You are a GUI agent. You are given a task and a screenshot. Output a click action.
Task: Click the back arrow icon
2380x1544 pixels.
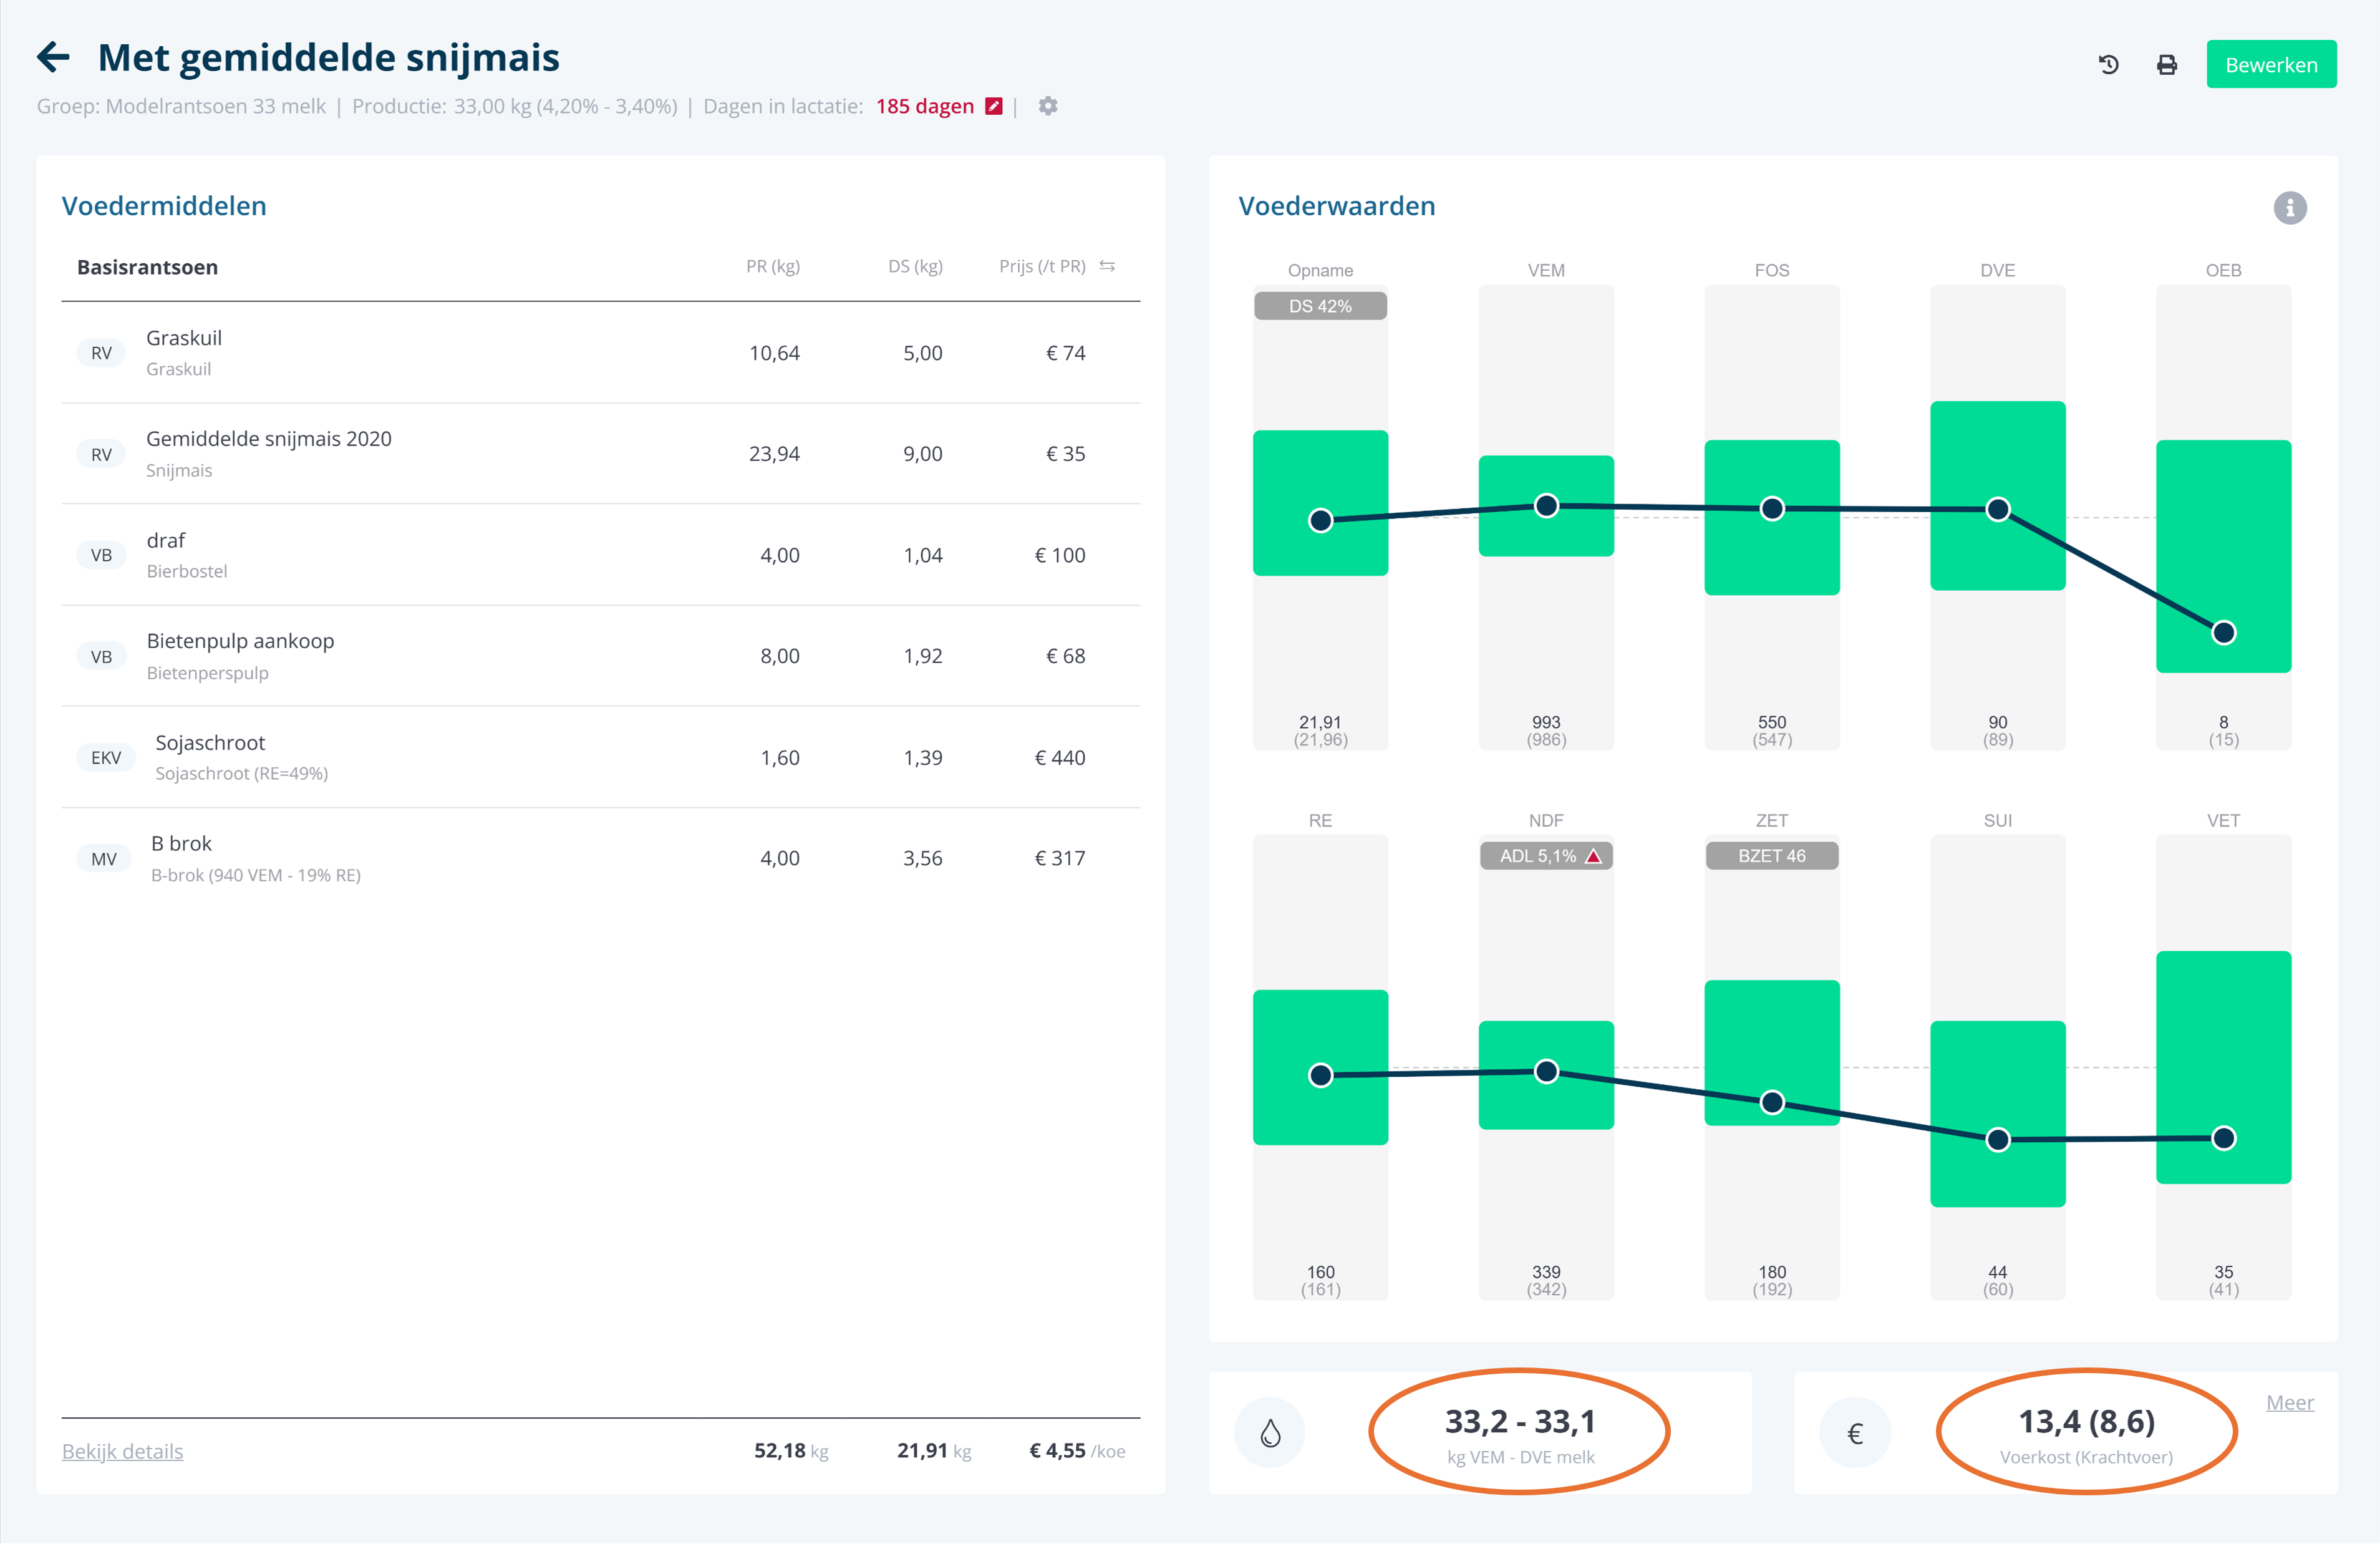[53, 58]
